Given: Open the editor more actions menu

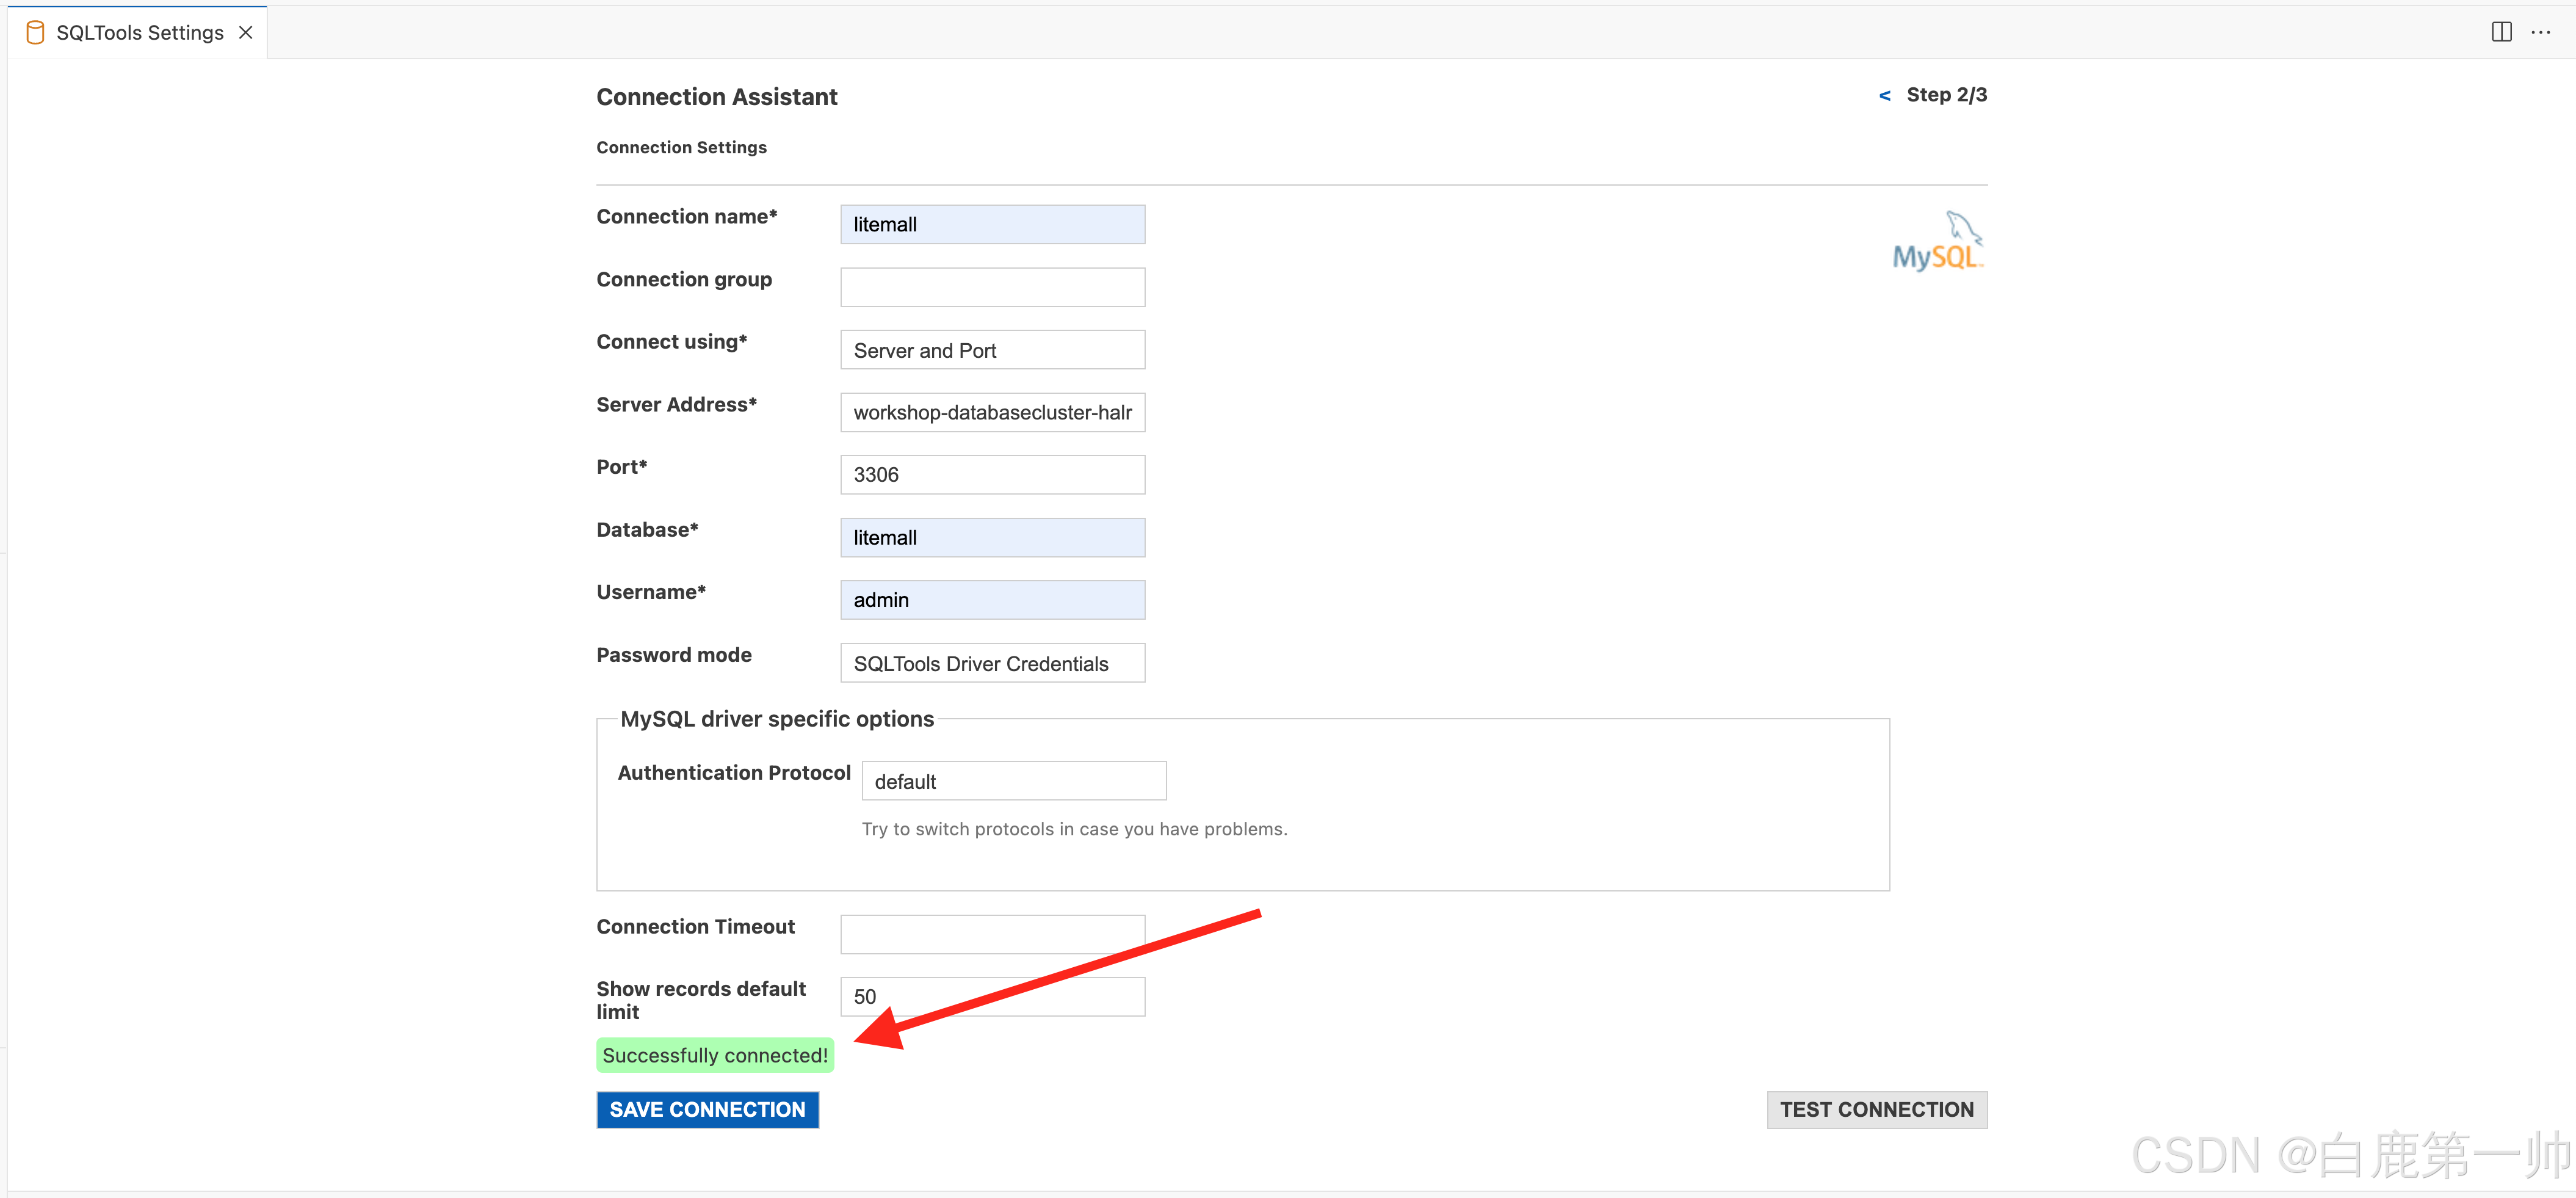Looking at the screenshot, I should click(2540, 32).
